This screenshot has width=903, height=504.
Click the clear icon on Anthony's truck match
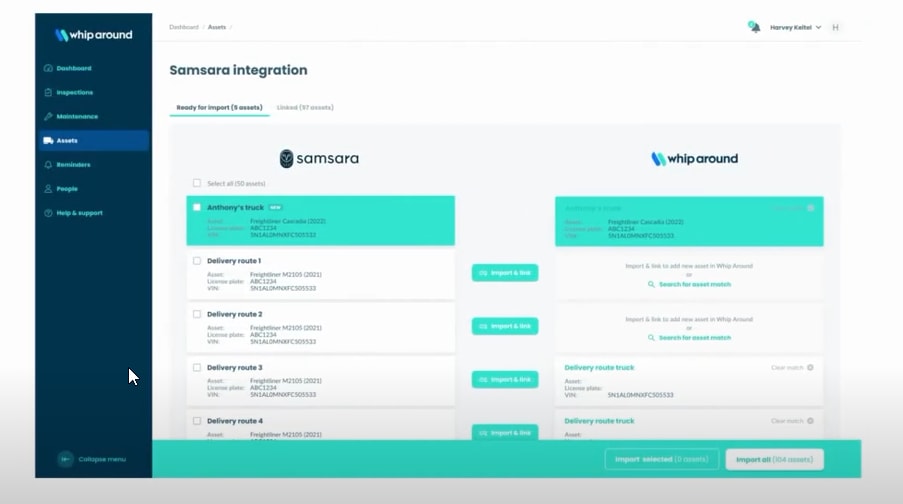tap(811, 208)
